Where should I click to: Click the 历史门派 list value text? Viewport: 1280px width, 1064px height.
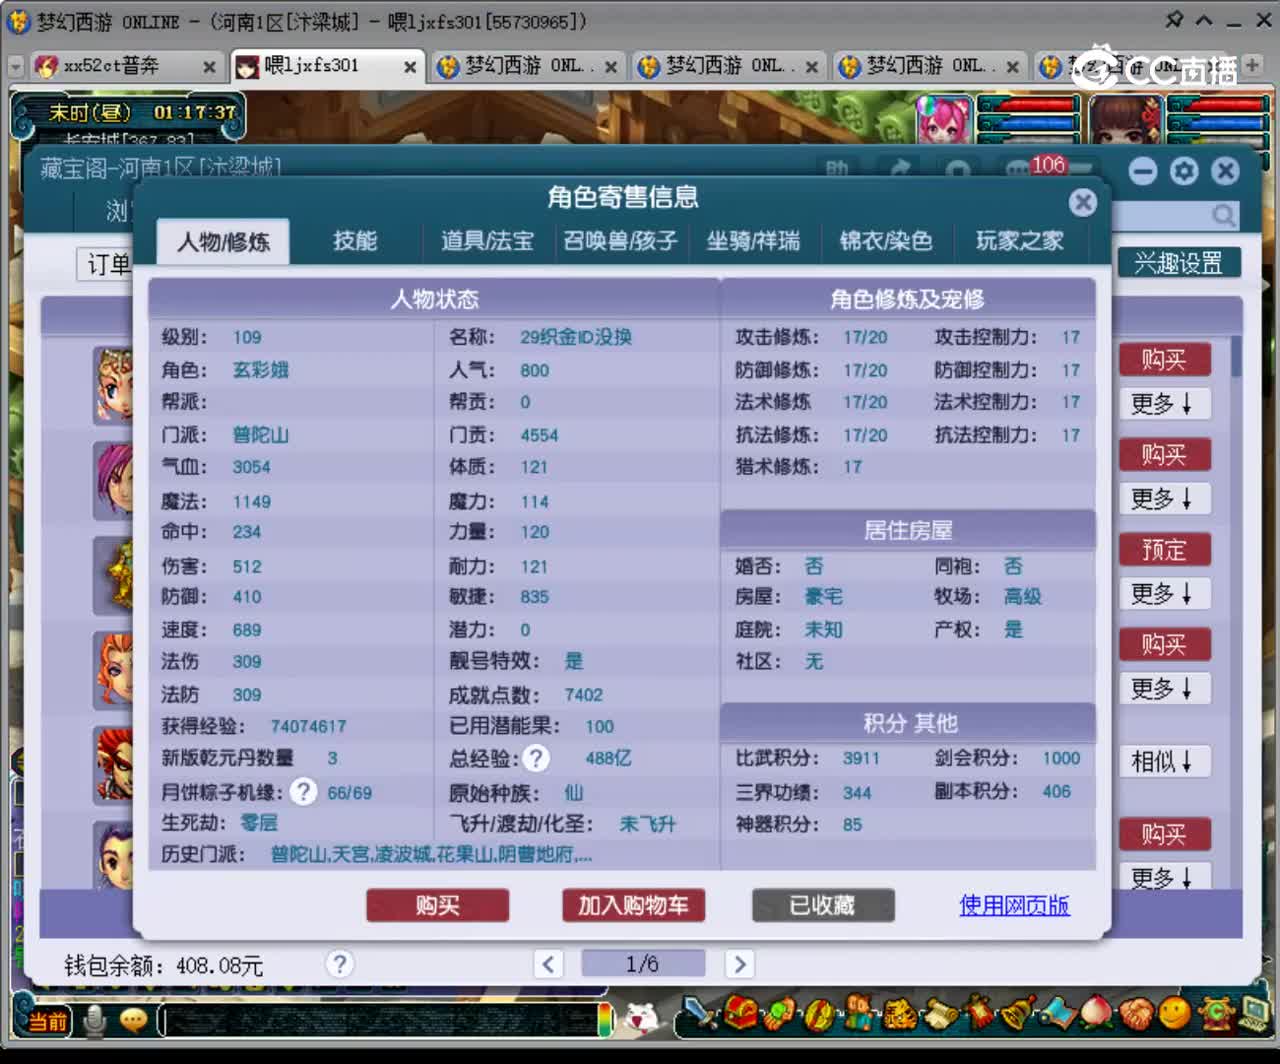click(x=431, y=855)
